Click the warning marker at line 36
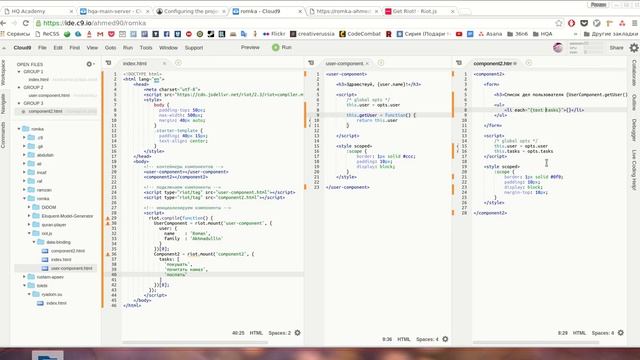This screenshot has width=640, height=360. click(108, 254)
